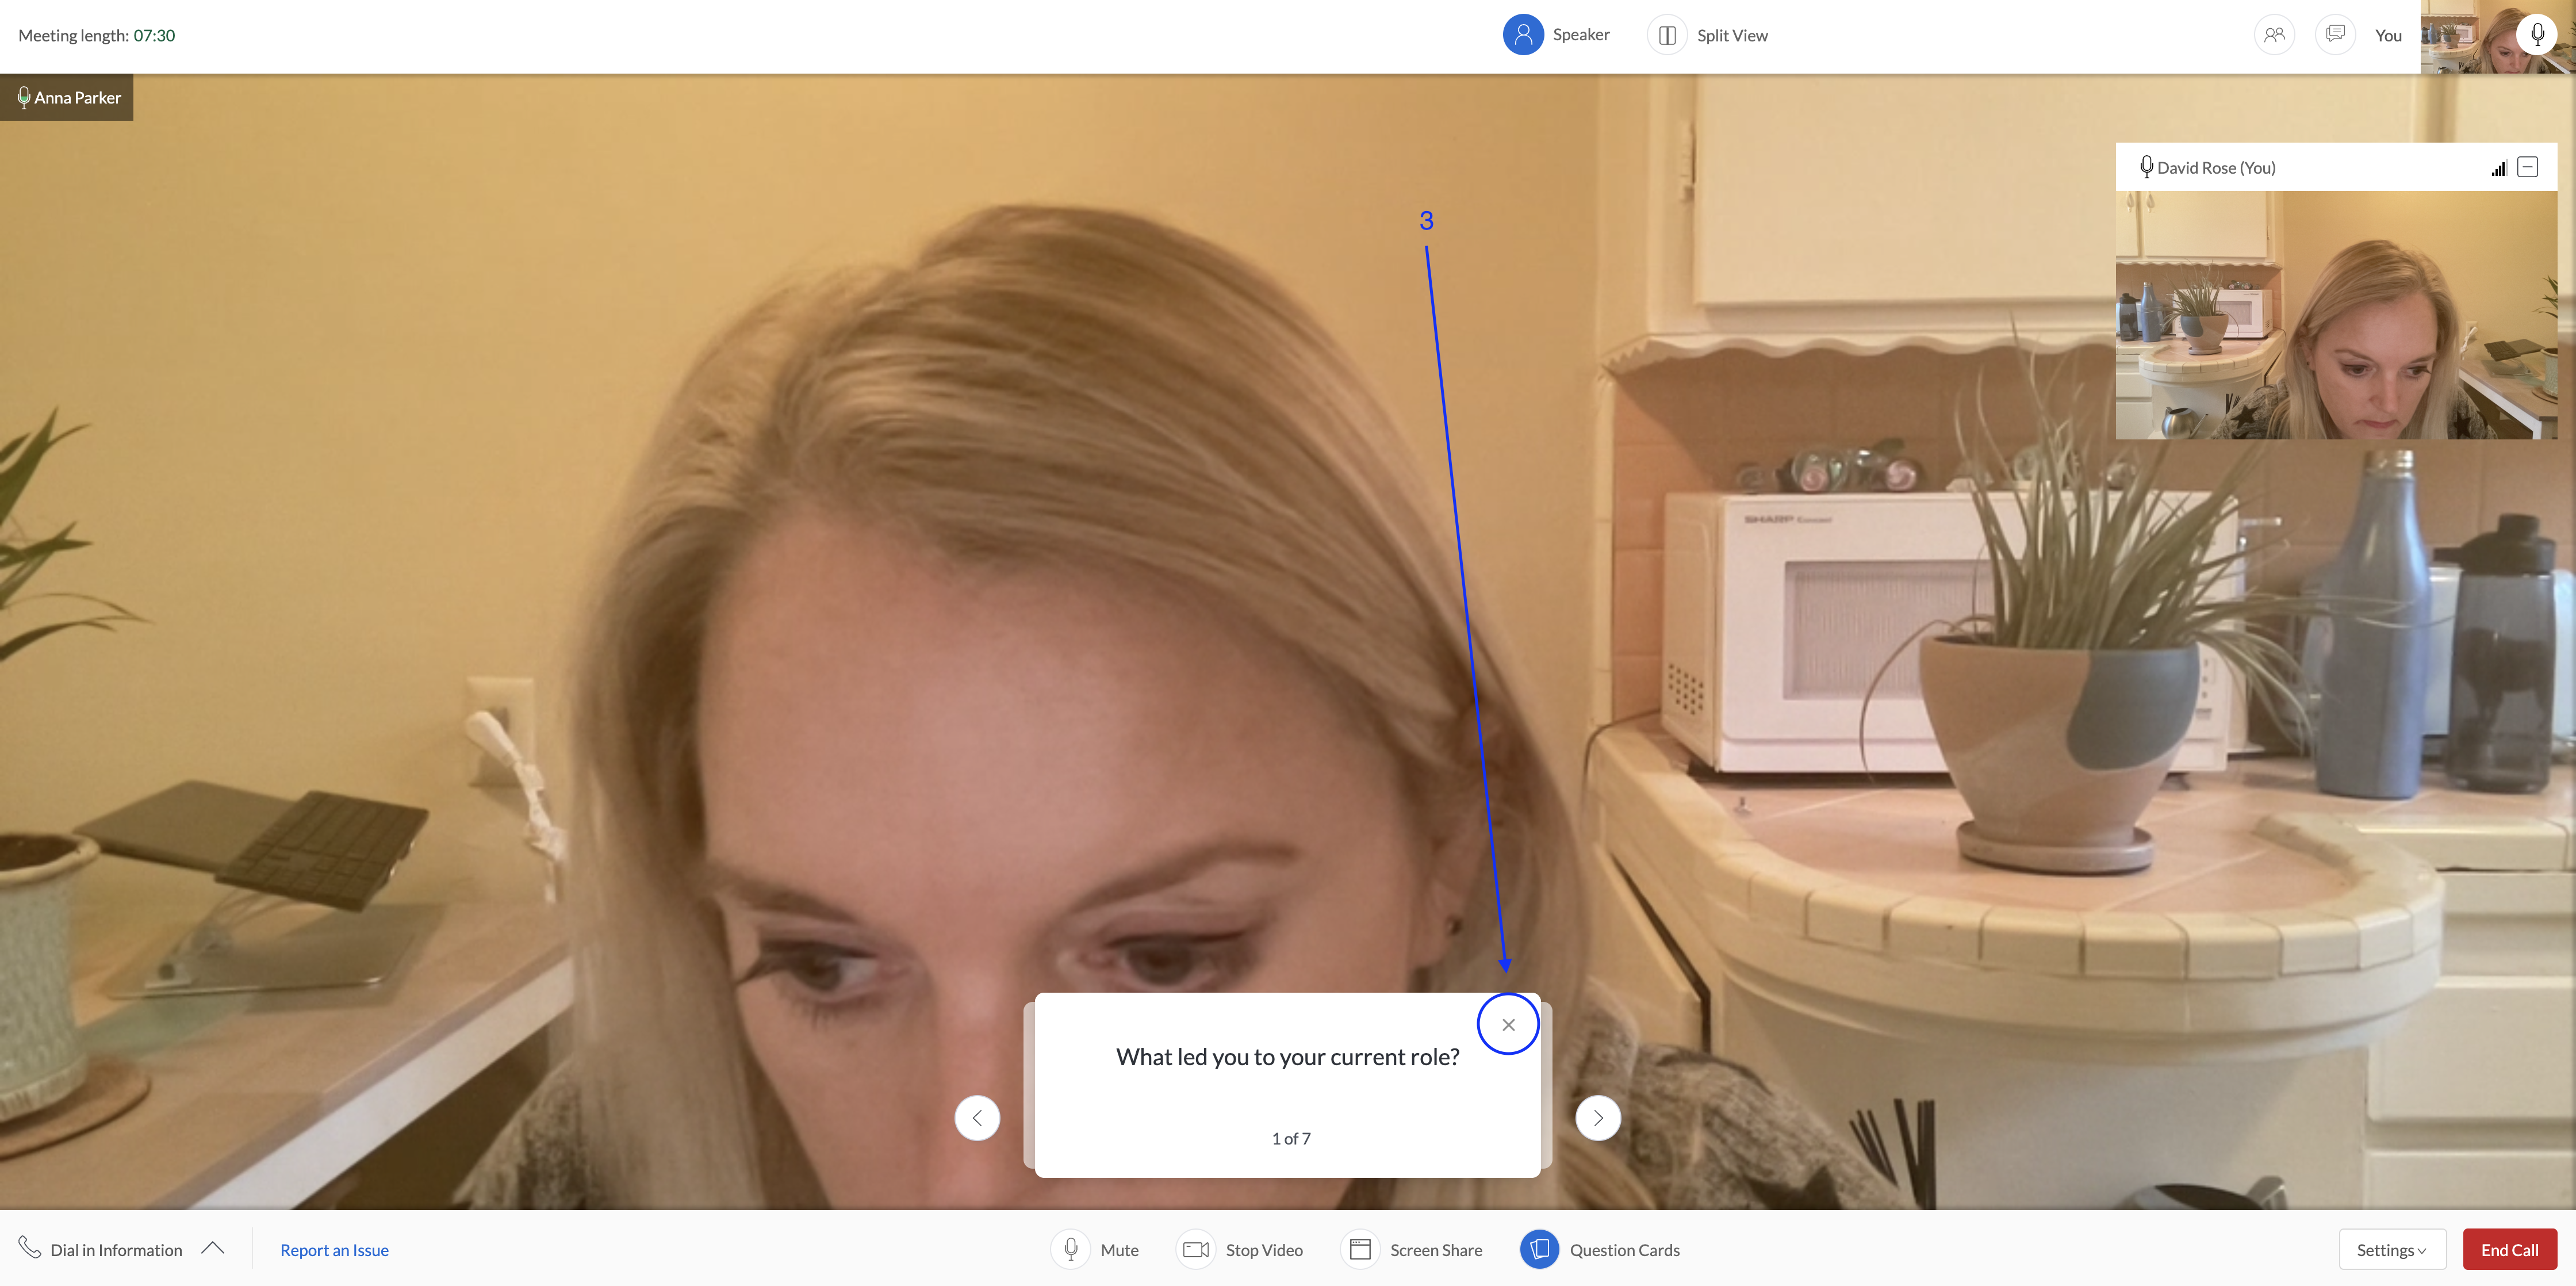Open the chat messages icon
Image resolution: width=2576 pixels, height=1286 pixels.
(2335, 35)
